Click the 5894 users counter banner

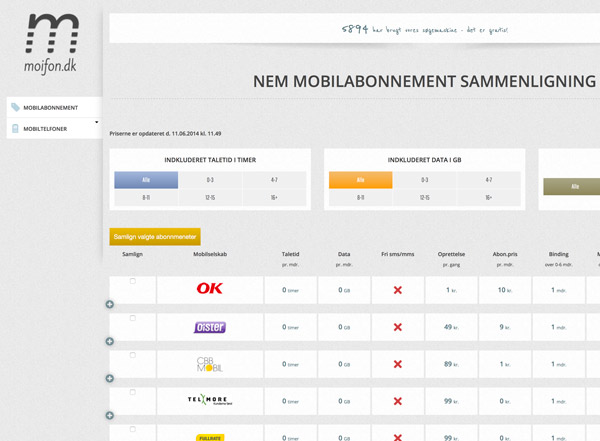point(425,29)
